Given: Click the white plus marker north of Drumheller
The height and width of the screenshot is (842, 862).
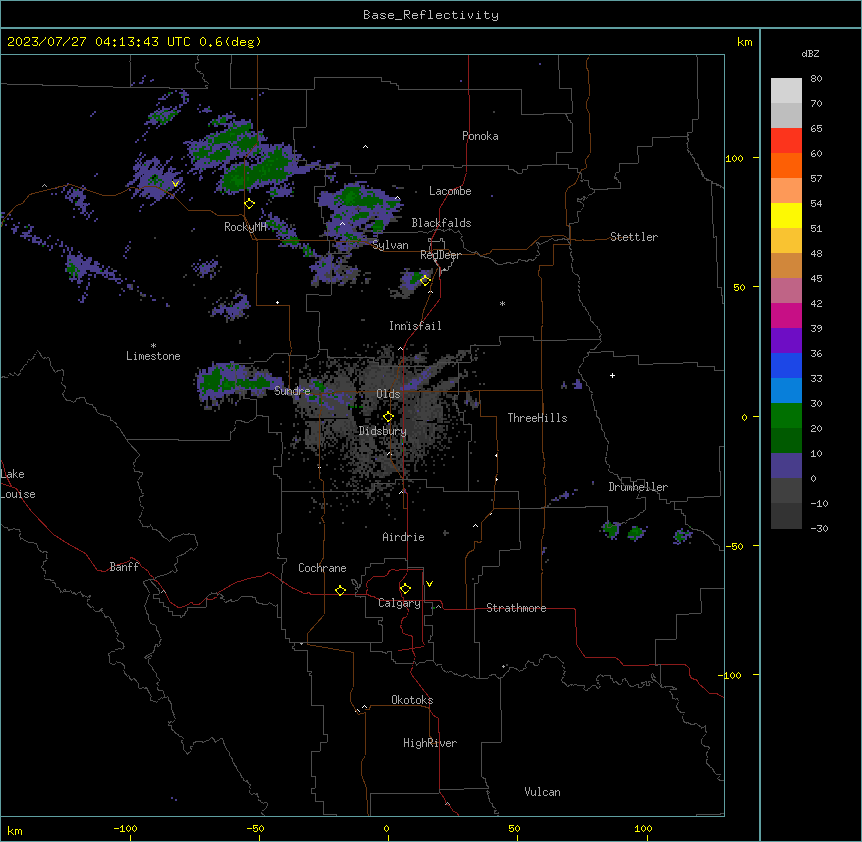Looking at the screenshot, I should coord(612,375).
